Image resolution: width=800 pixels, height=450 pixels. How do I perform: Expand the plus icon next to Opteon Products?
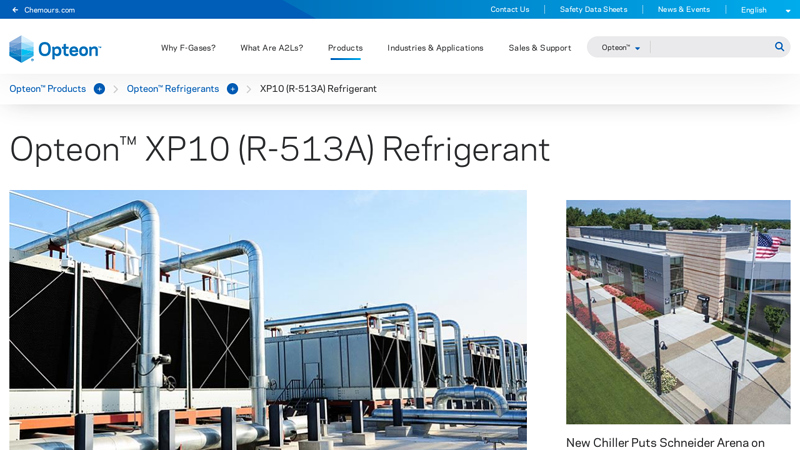coord(99,89)
